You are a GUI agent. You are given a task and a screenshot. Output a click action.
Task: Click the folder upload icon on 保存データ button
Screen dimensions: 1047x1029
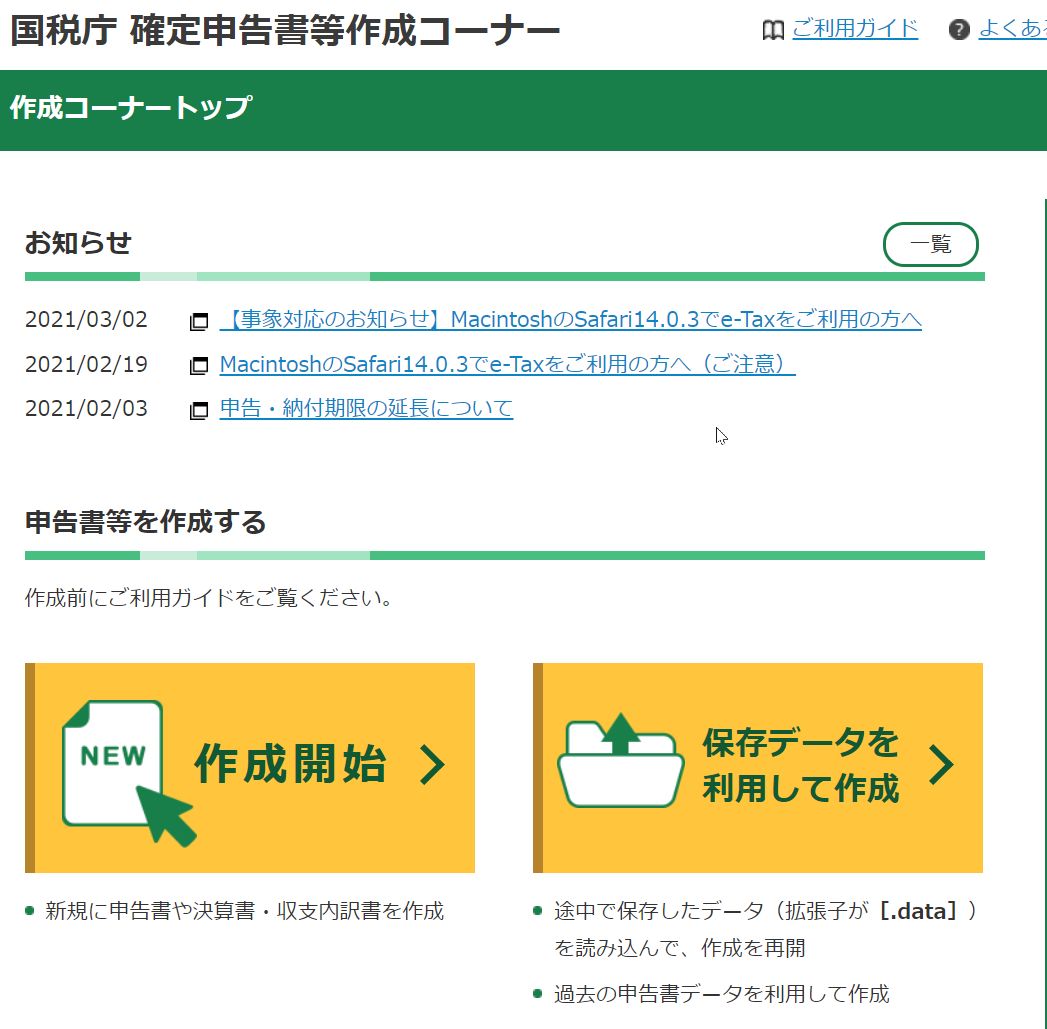(x=621, y=761)
